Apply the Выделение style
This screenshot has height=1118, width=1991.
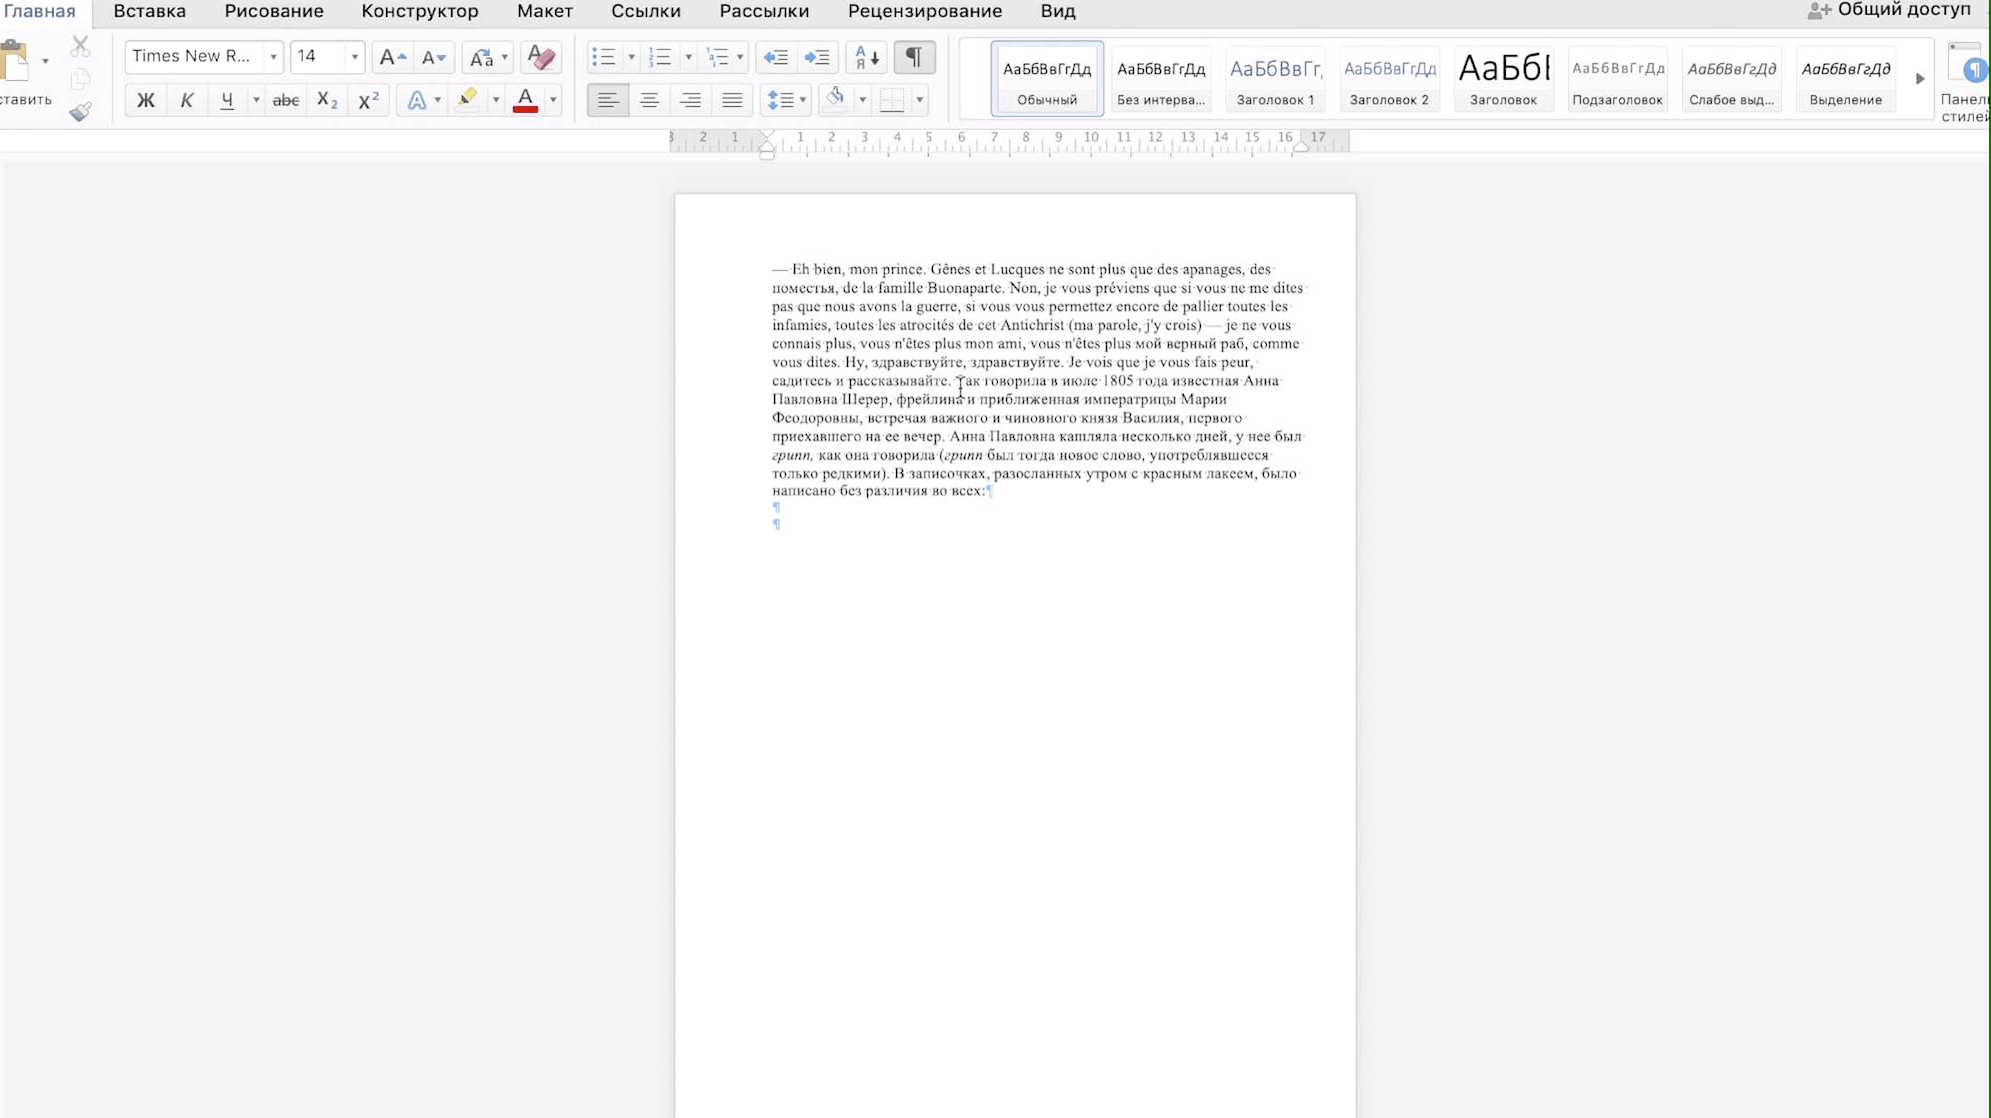coord(1845,78)
